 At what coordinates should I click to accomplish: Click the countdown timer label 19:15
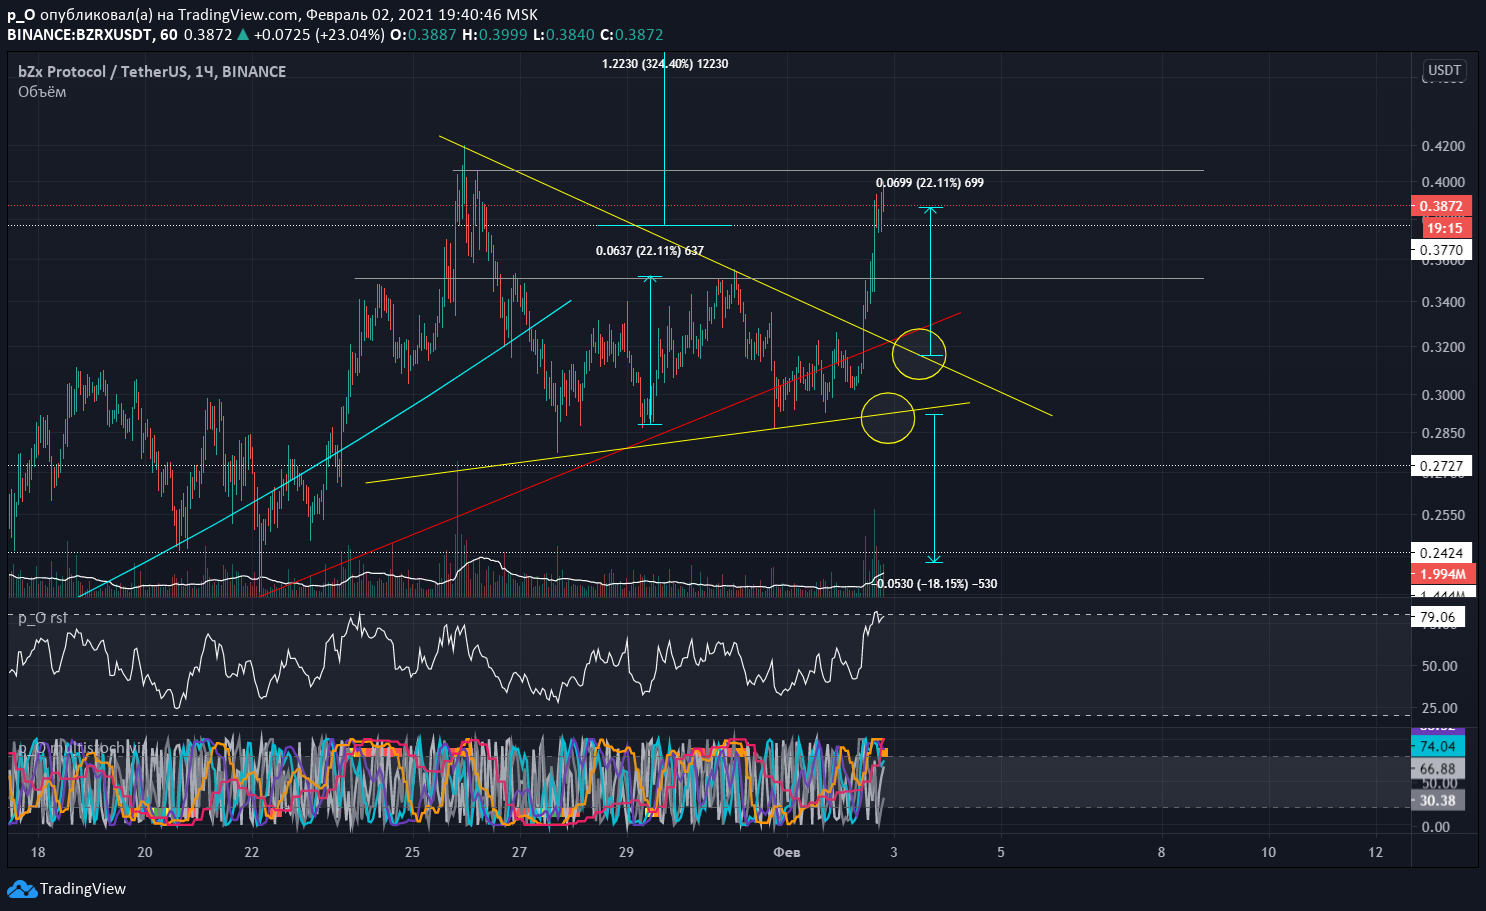(x=1444, y=228)
